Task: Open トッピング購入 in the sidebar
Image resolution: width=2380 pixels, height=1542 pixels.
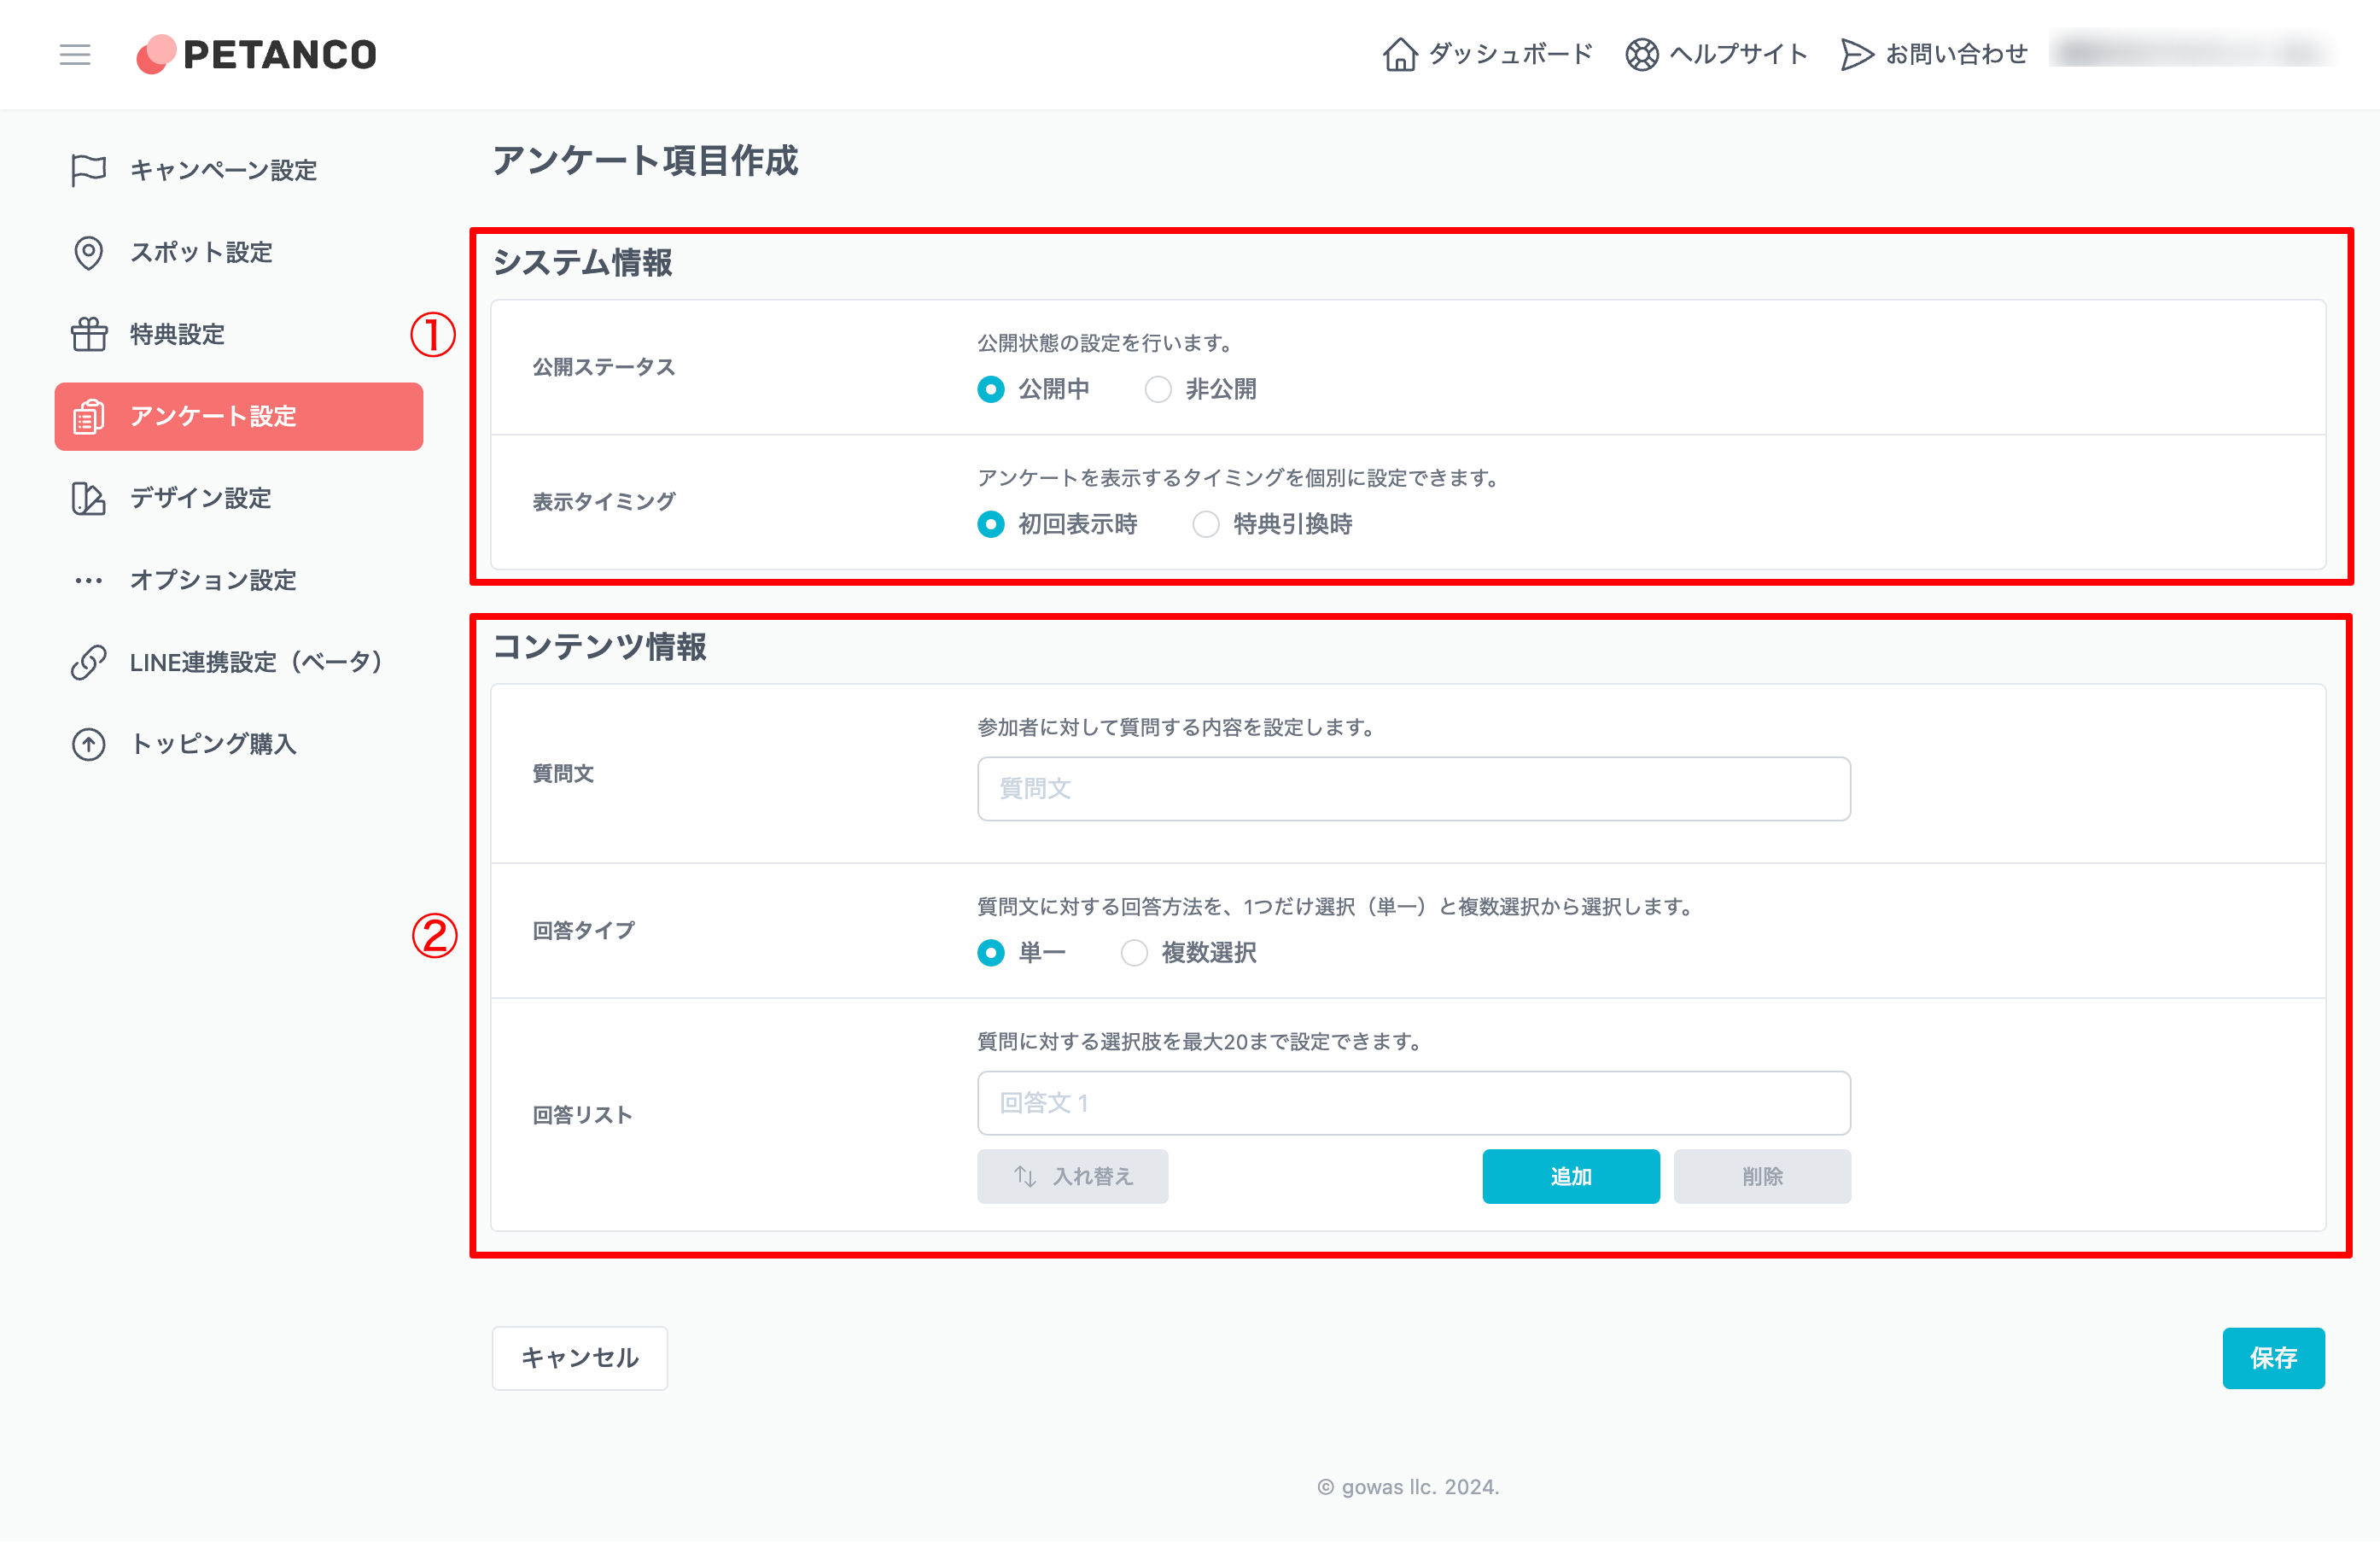Action: [x=239, y=744]
